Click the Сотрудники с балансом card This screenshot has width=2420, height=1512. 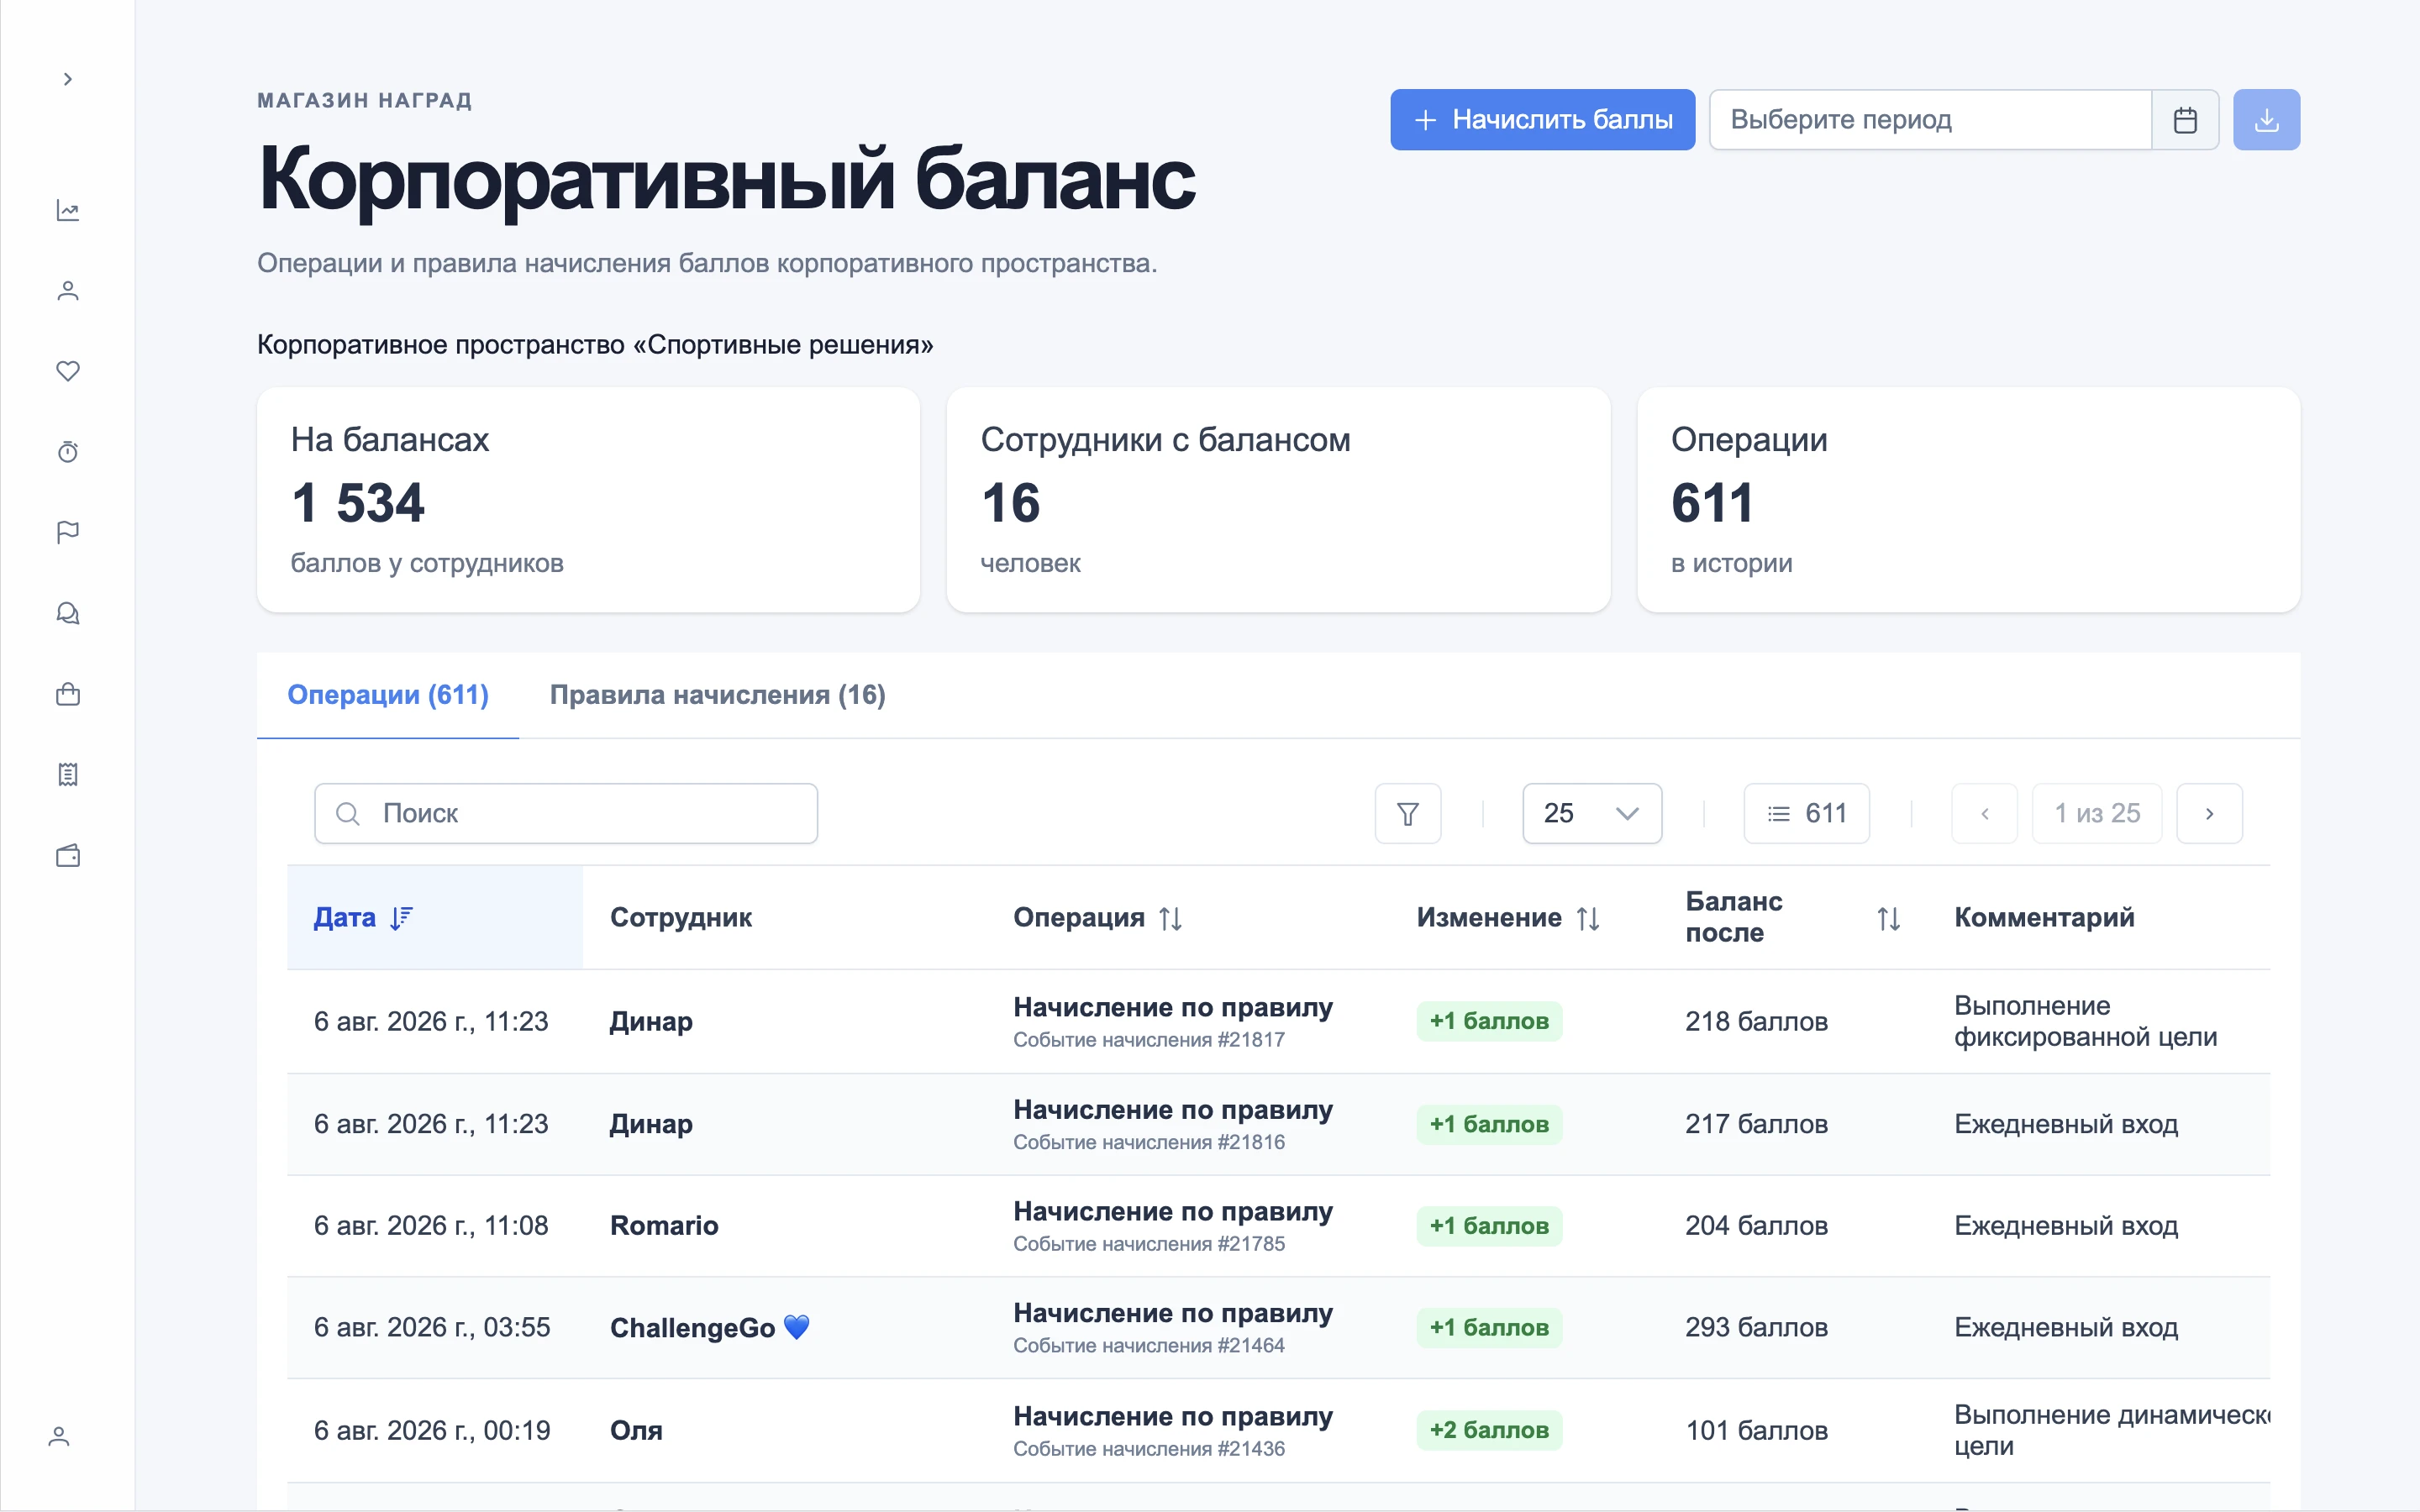[x=1278, y=500]
